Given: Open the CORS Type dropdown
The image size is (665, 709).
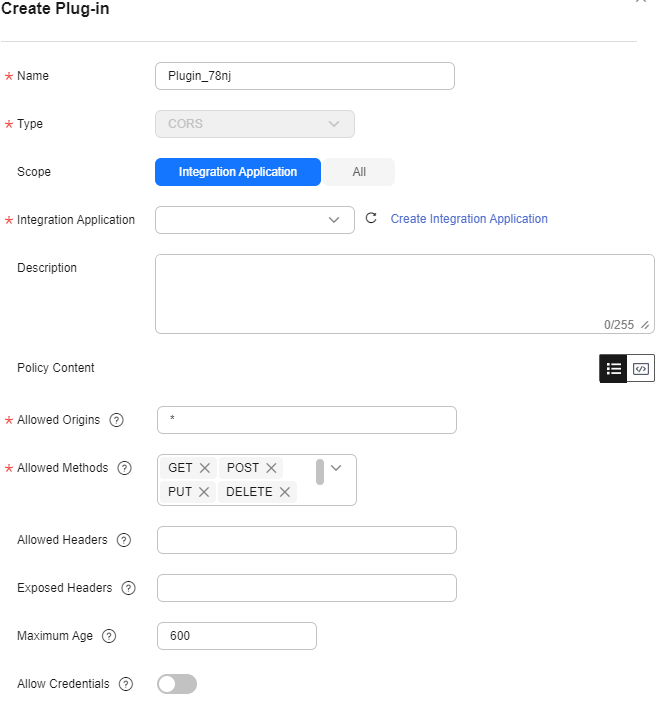Looking at the screenshot, I should pyautogui.click(x=255, y=124).
